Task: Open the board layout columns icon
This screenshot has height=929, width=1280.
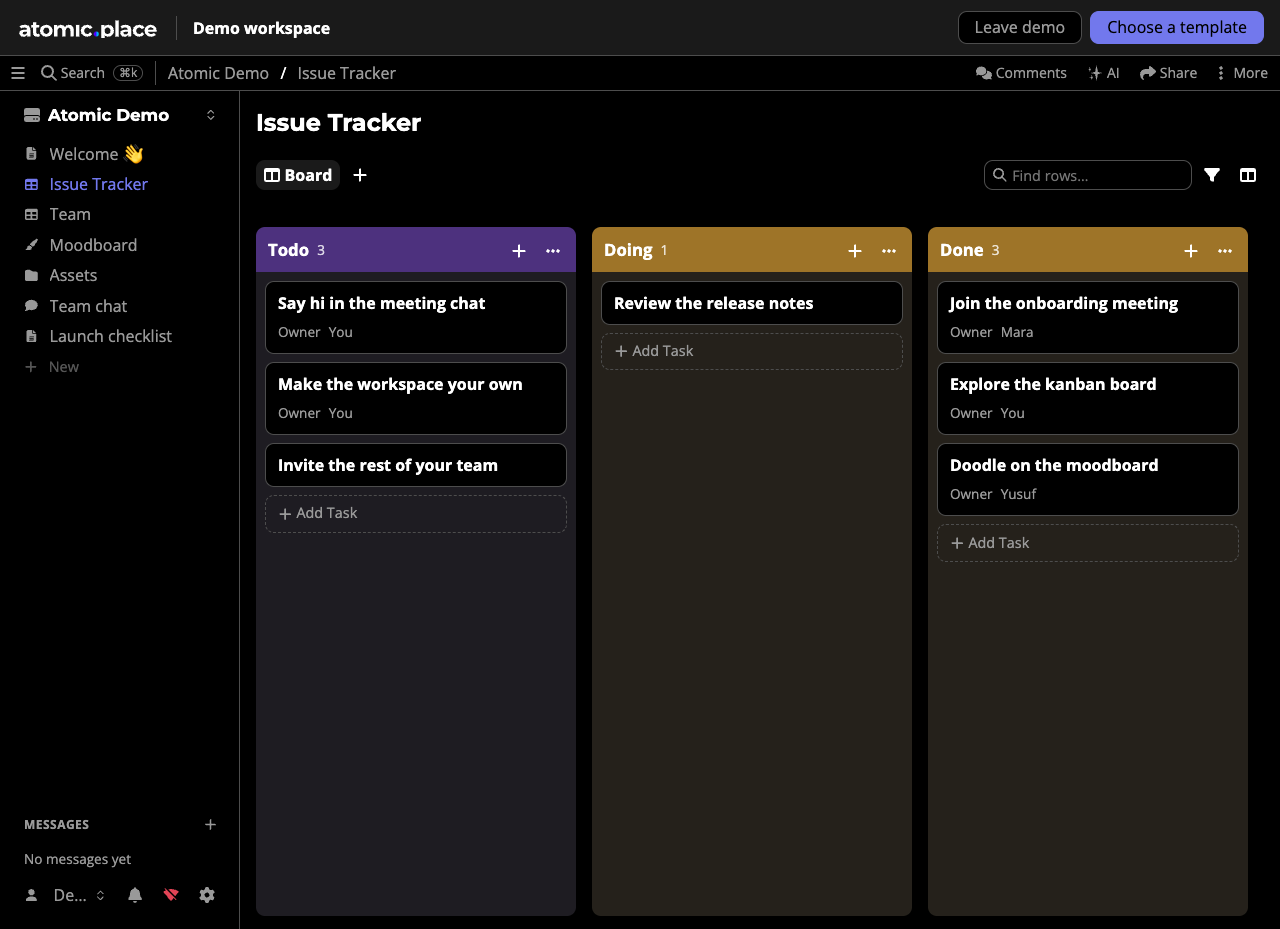Action: 1248,175
